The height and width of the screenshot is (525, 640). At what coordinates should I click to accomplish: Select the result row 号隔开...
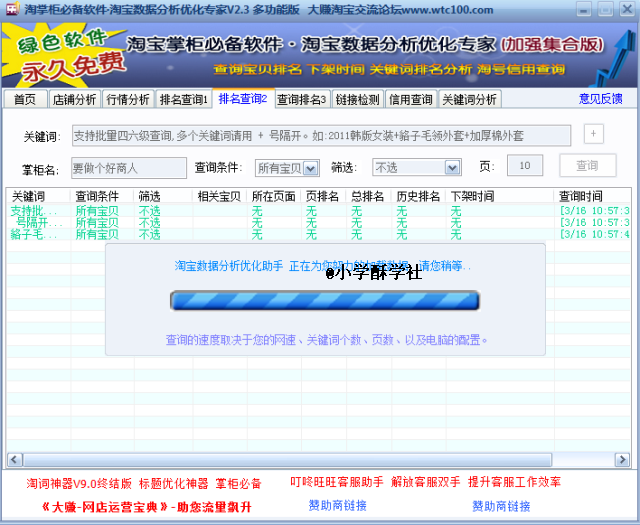tap(318, 223)
